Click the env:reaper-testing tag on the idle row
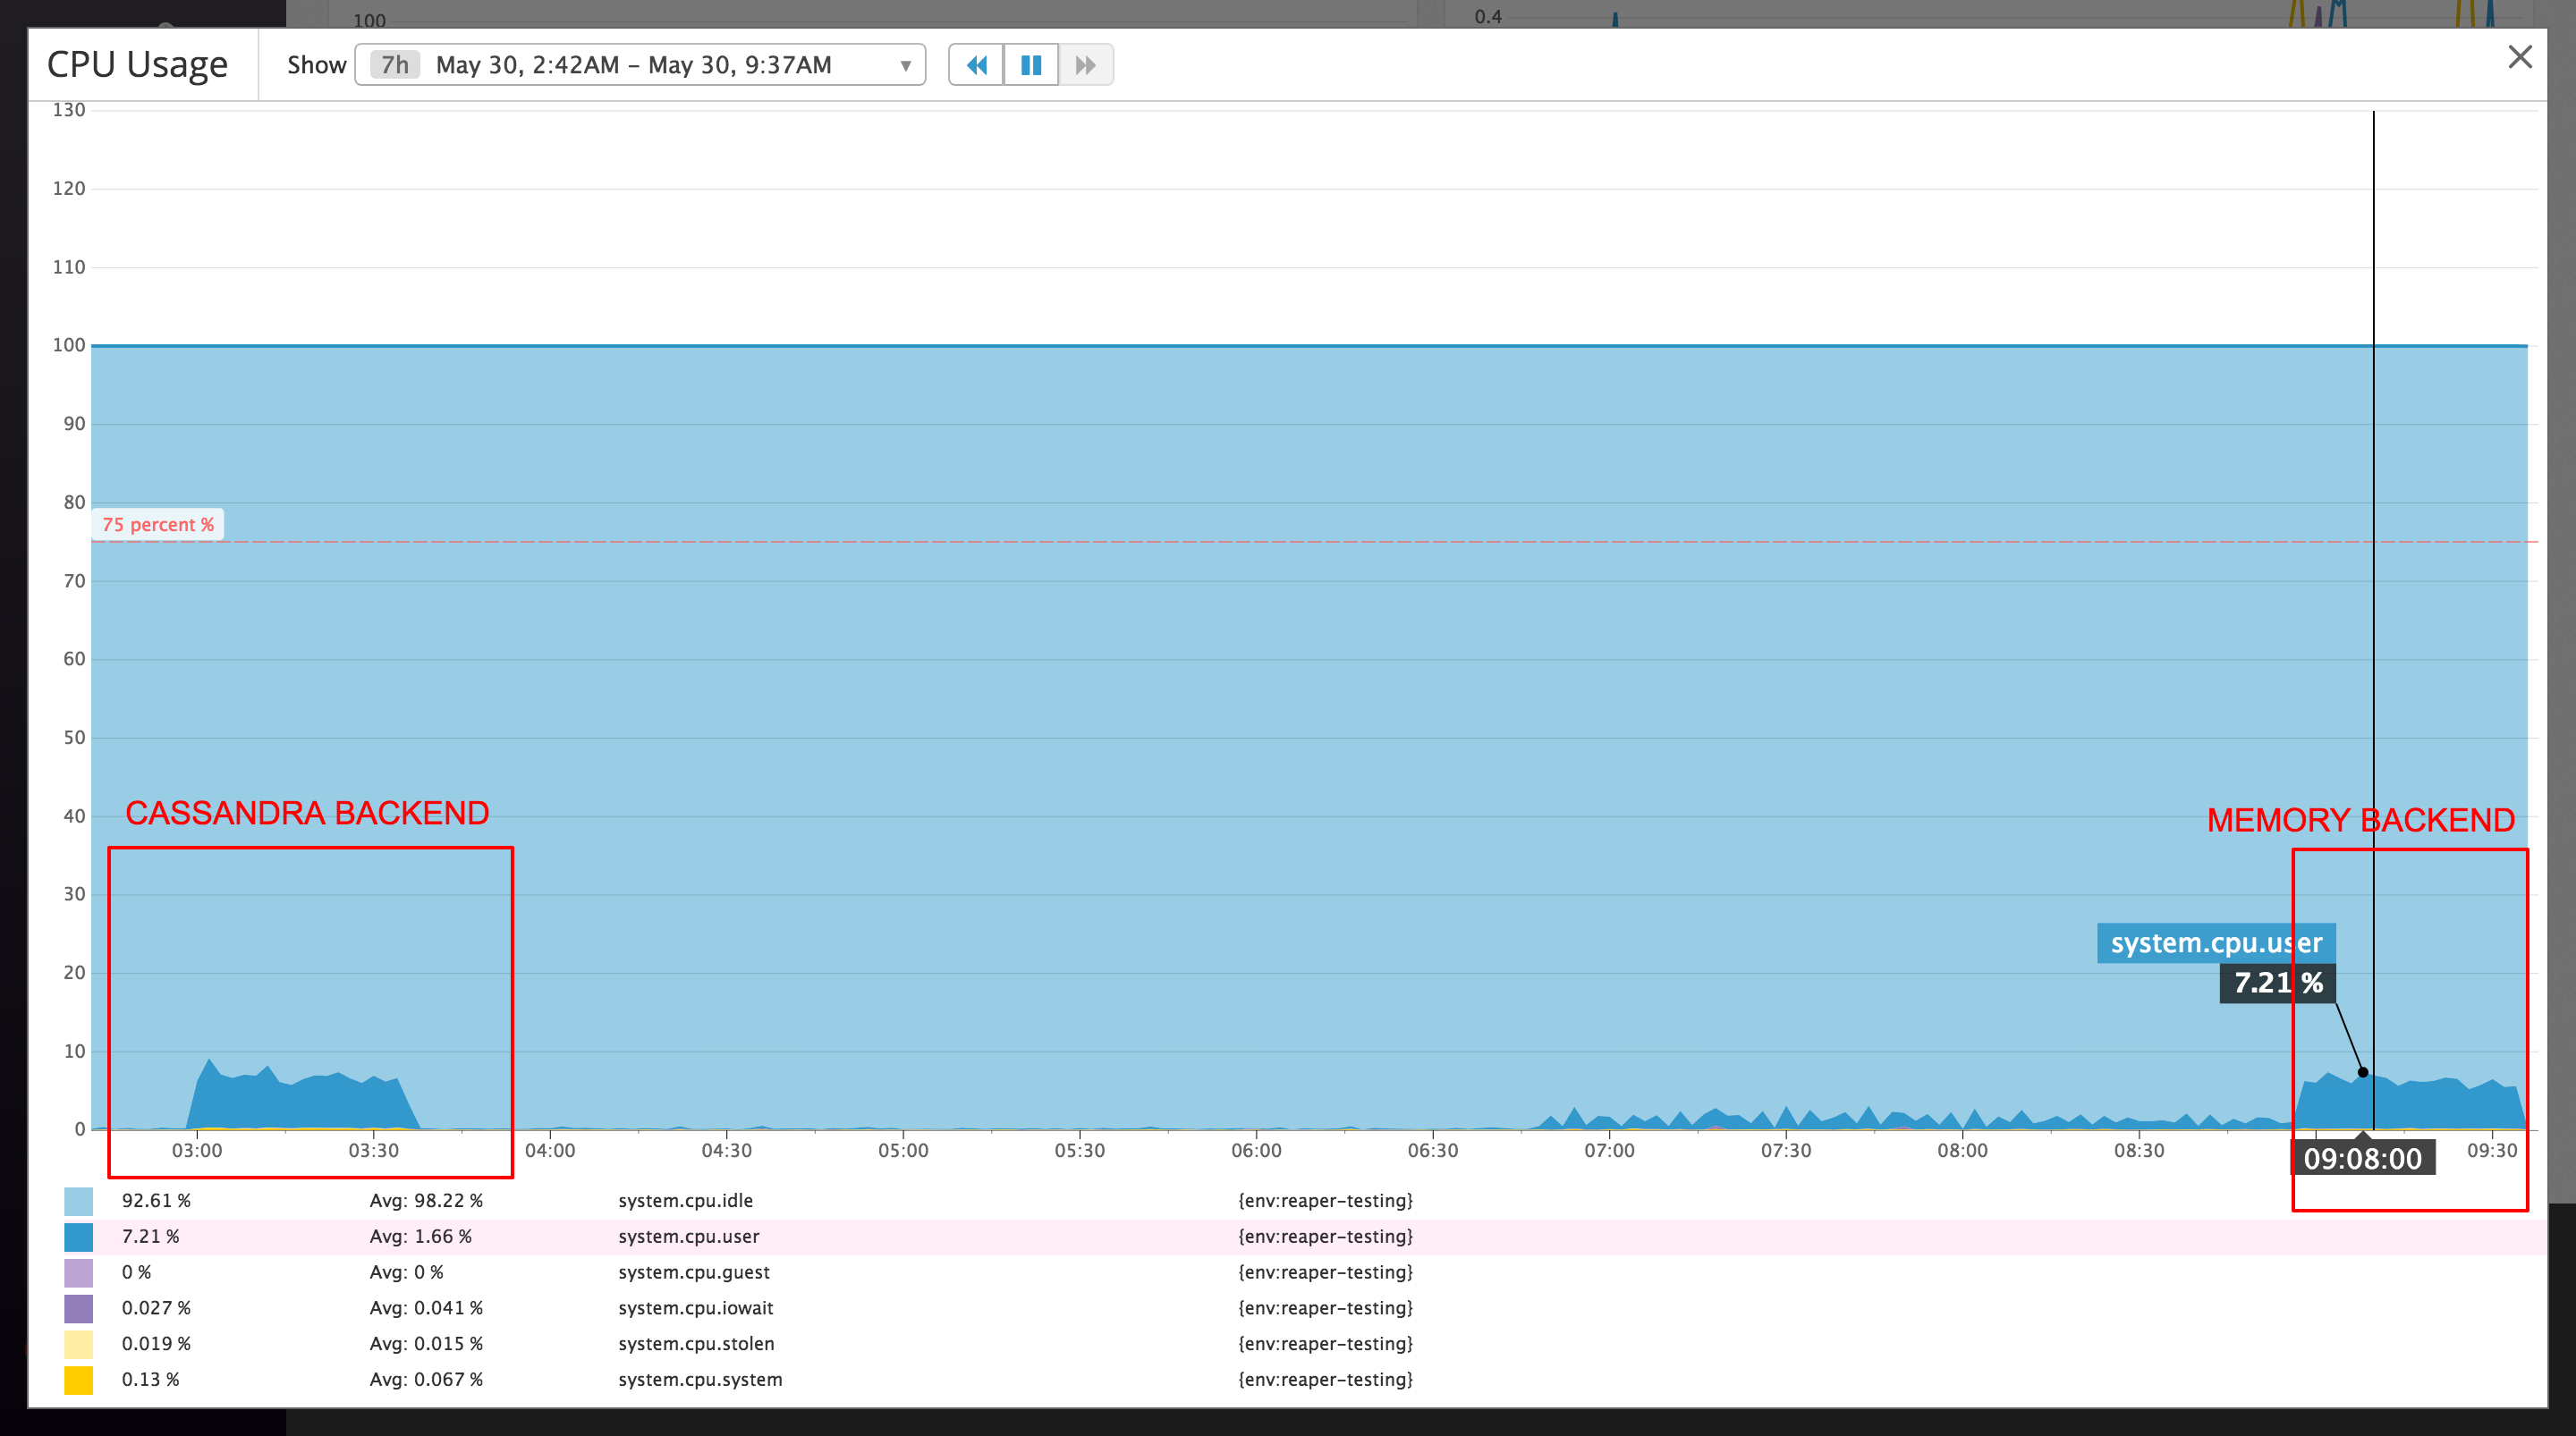Viewport: 2576px width, 1436px height. tap(1326, 1201)
